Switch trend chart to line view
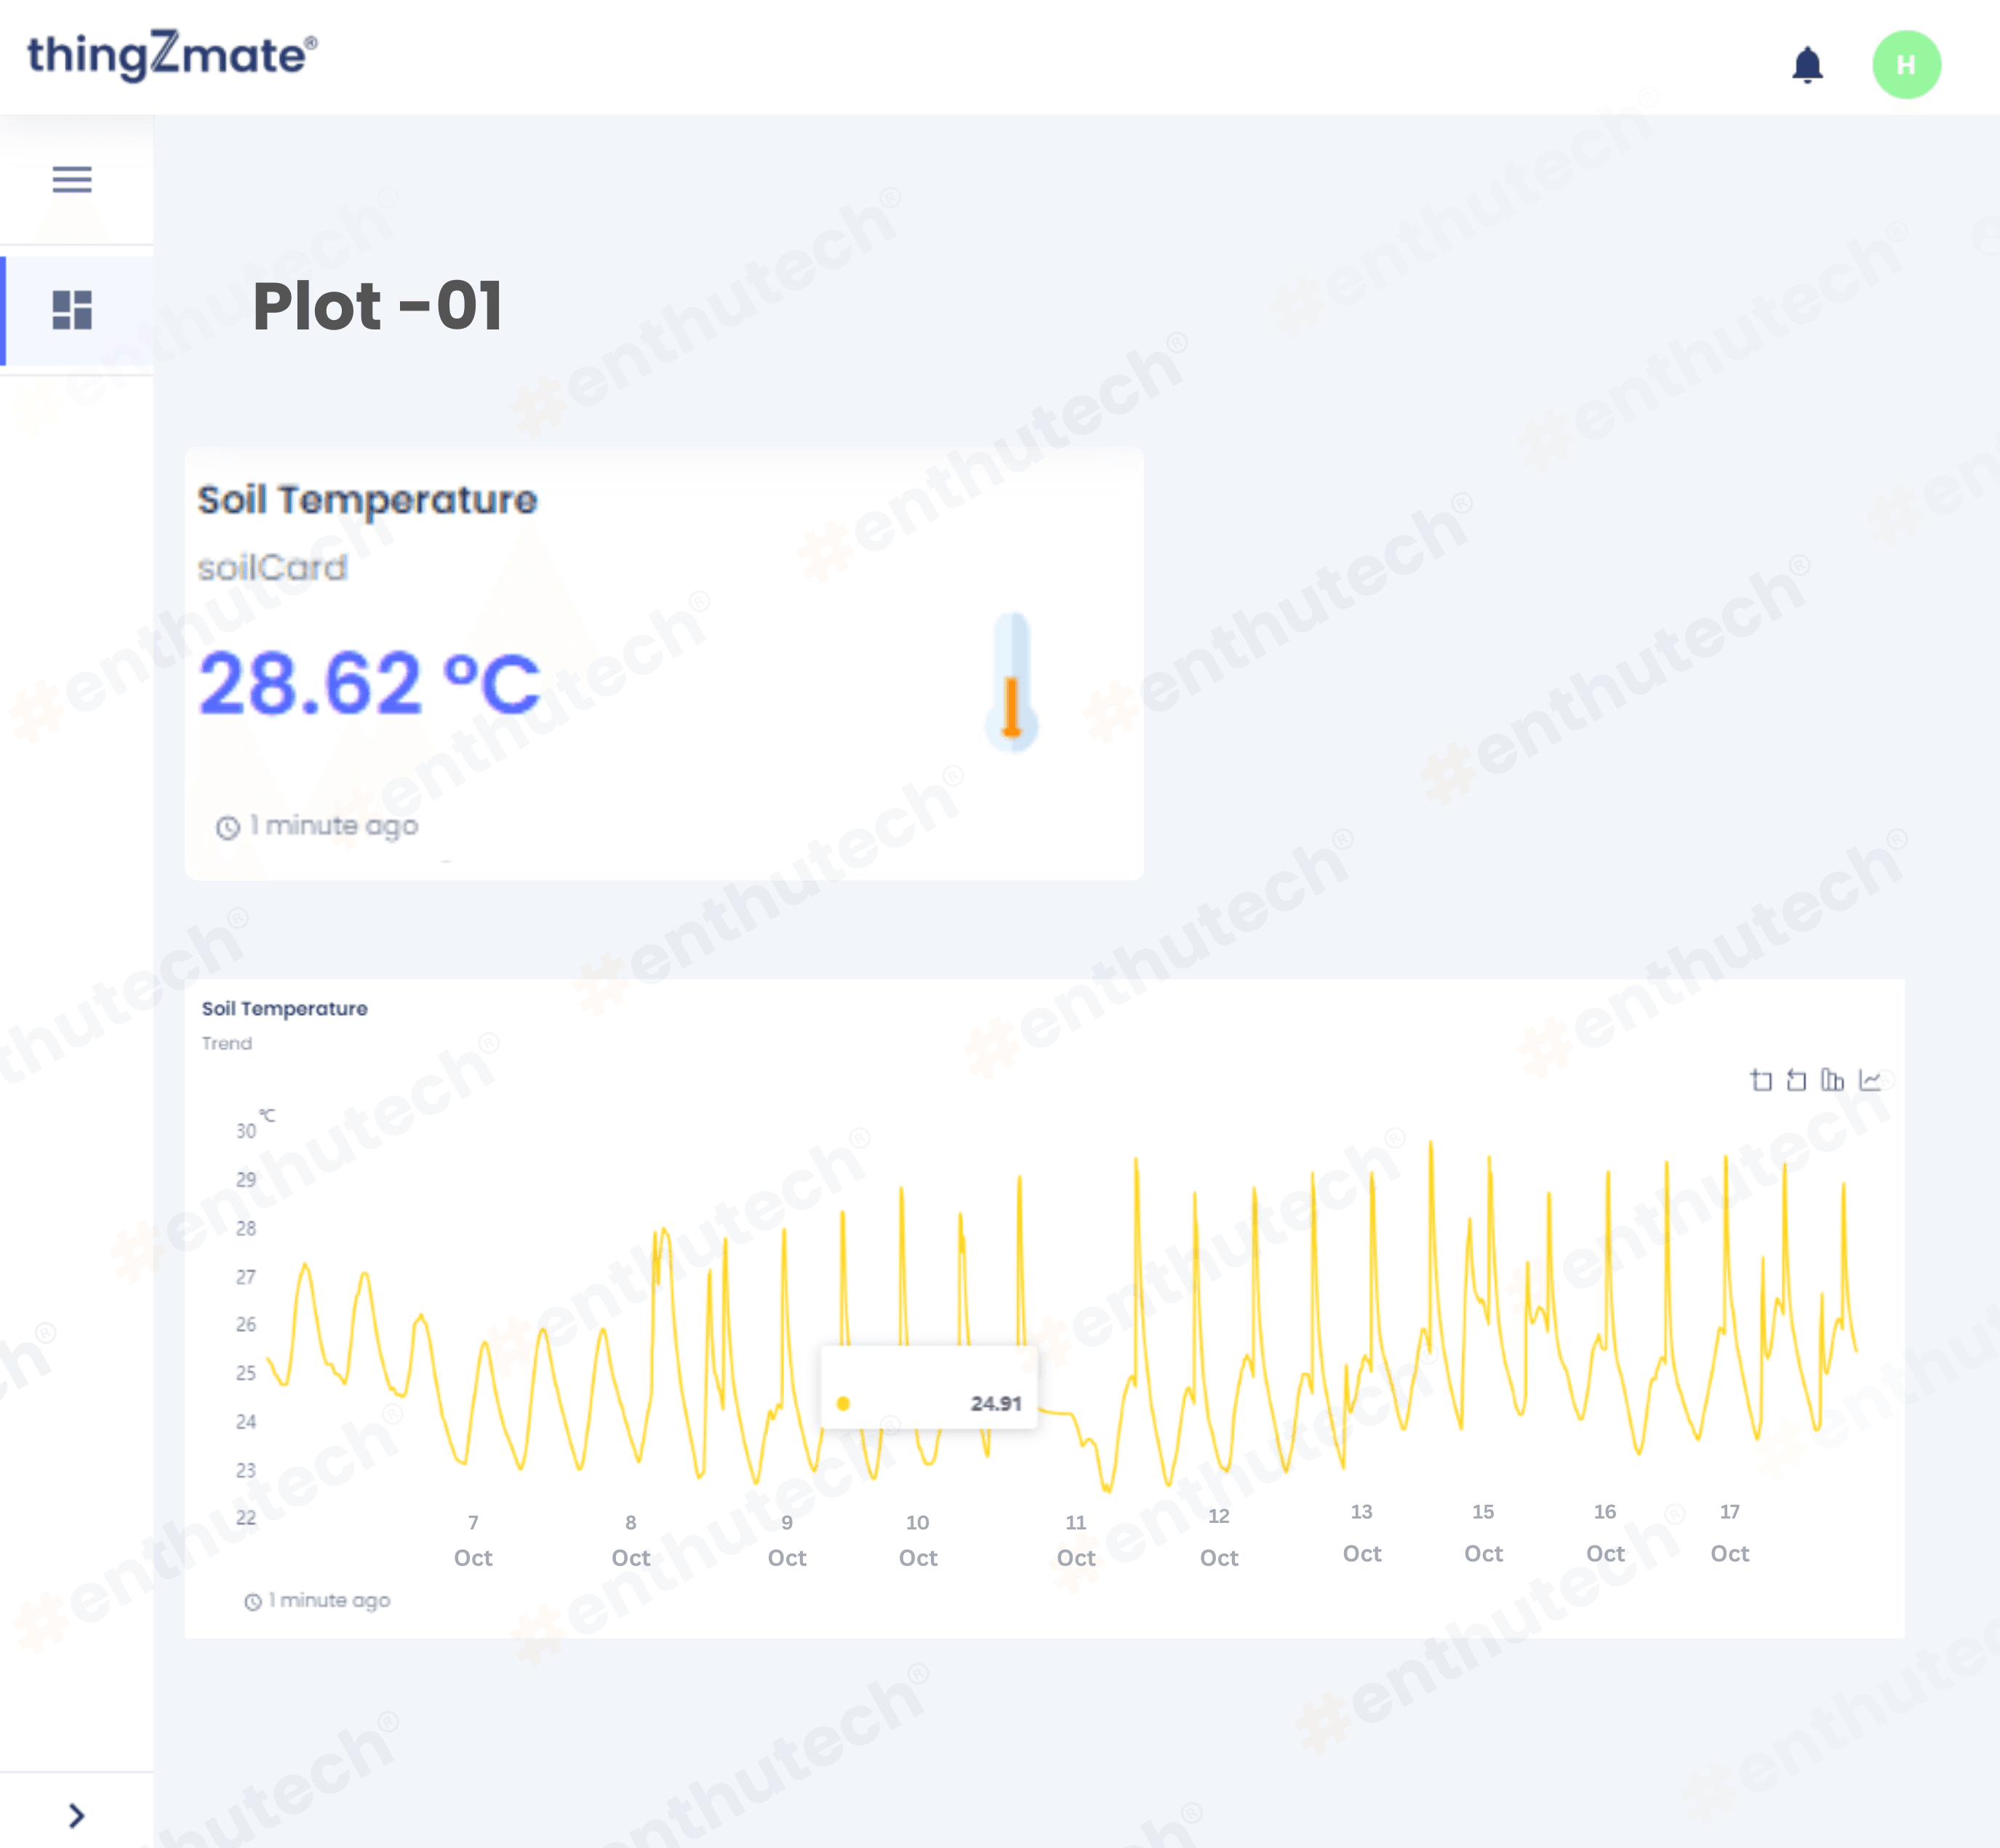Viewport: 2000px width, 1848px height. coord(1870,1080)
